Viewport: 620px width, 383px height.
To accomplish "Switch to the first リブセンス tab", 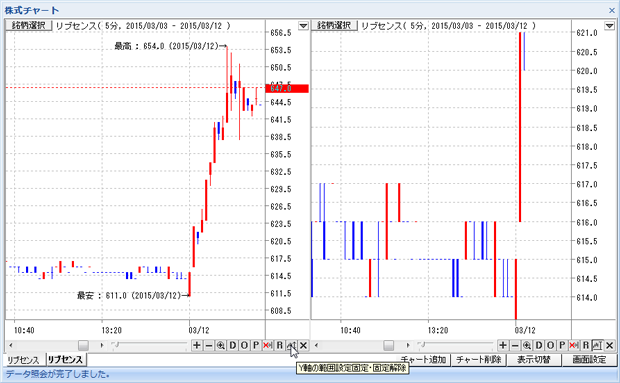I will 23,360.
